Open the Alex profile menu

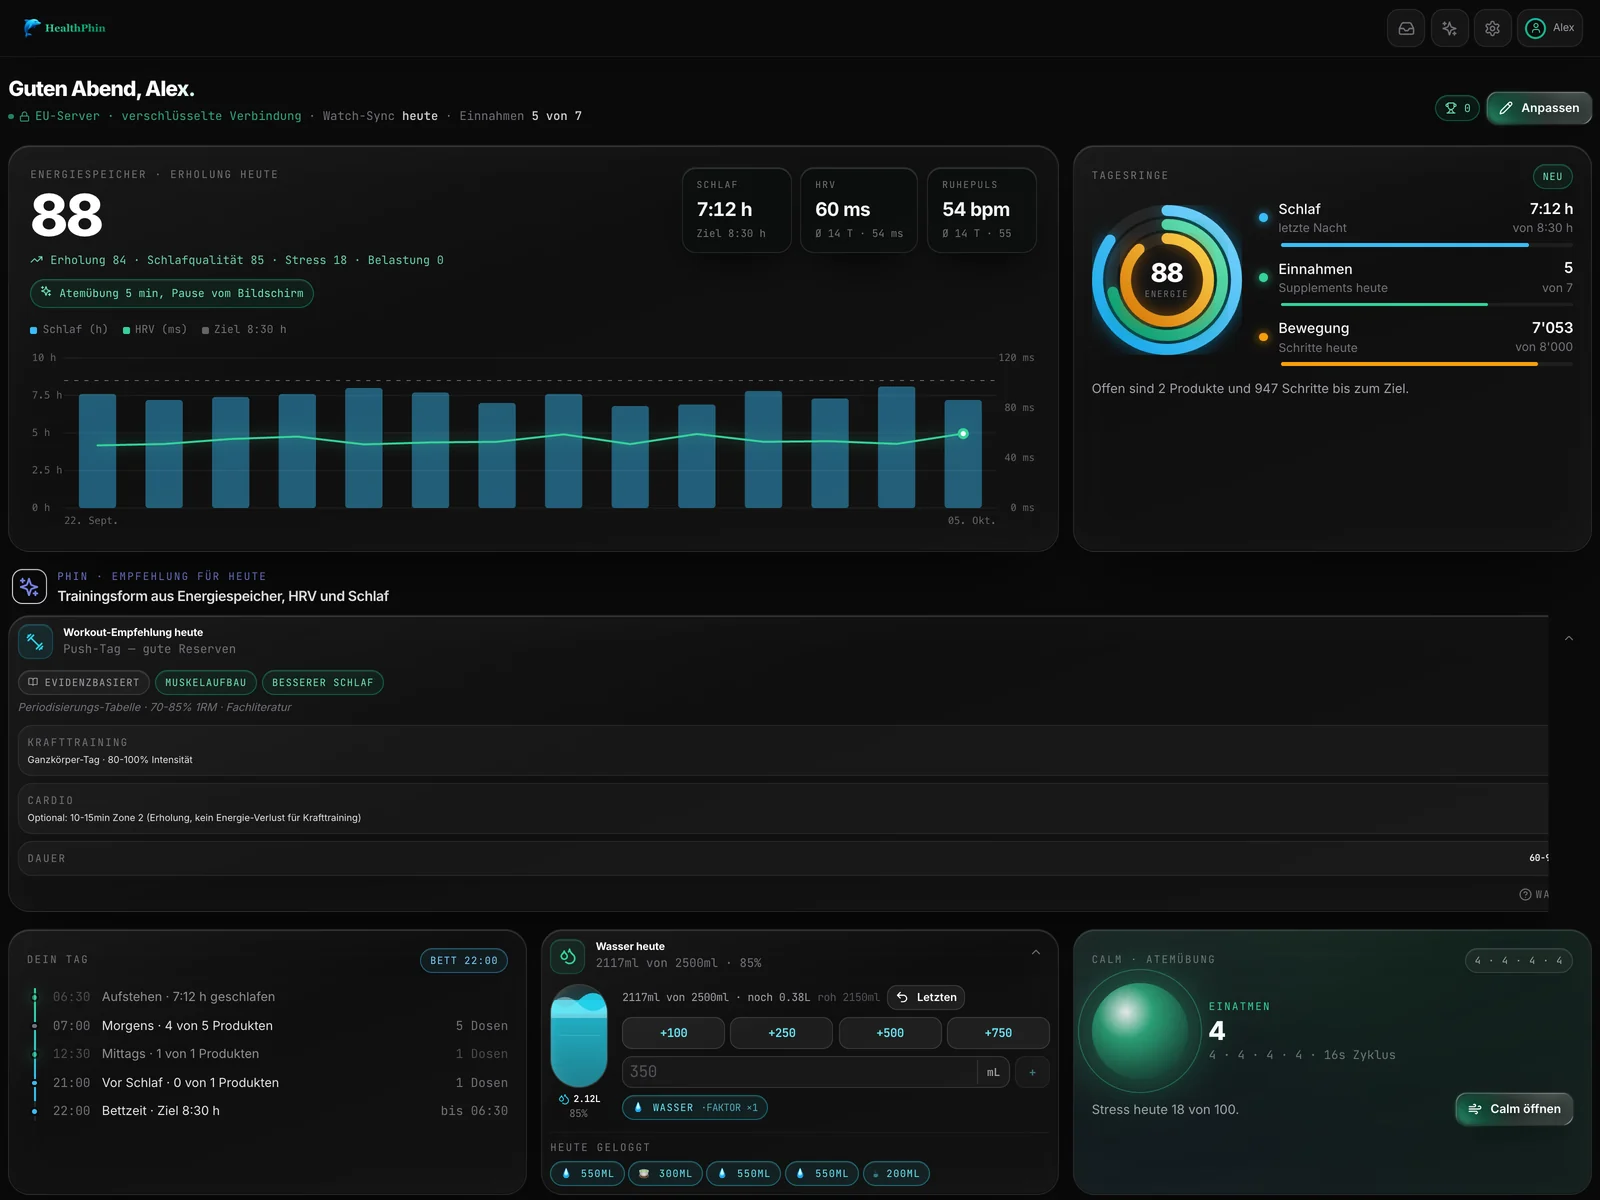click(x=1551, y=28)
